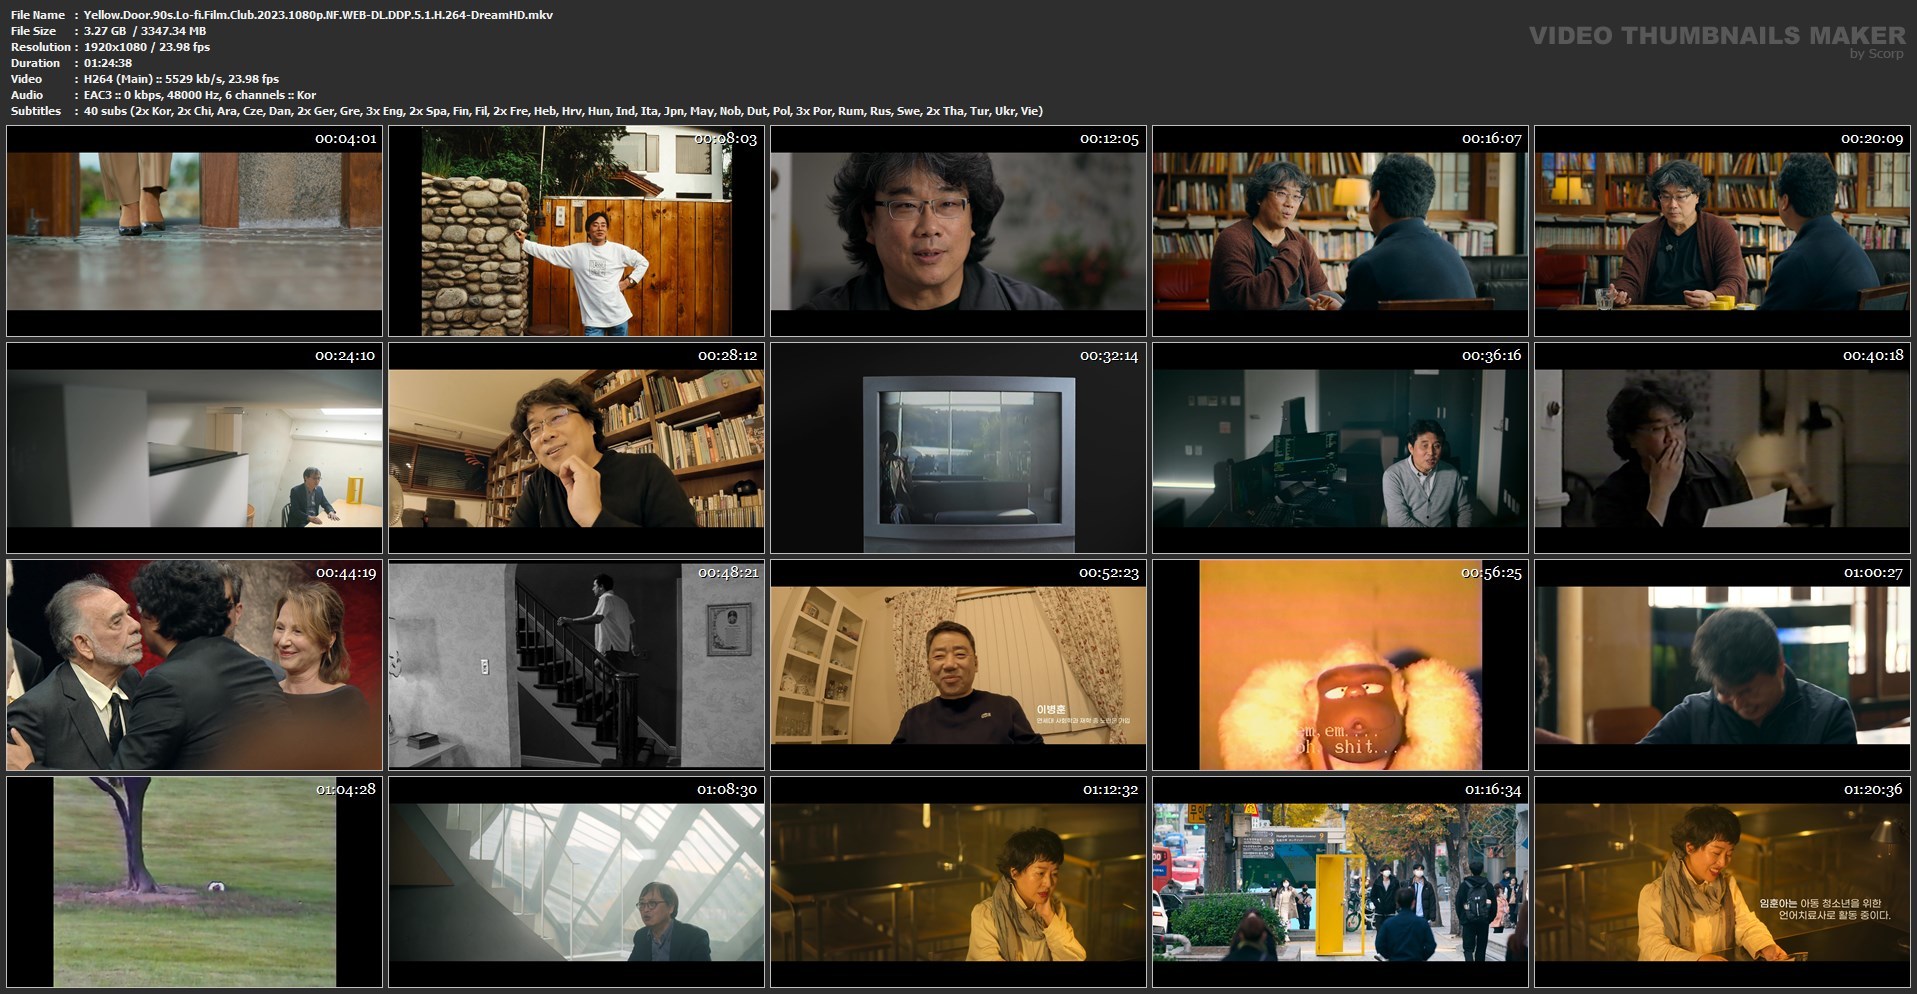Click the file size value 3.27 GB

(105, 31)
